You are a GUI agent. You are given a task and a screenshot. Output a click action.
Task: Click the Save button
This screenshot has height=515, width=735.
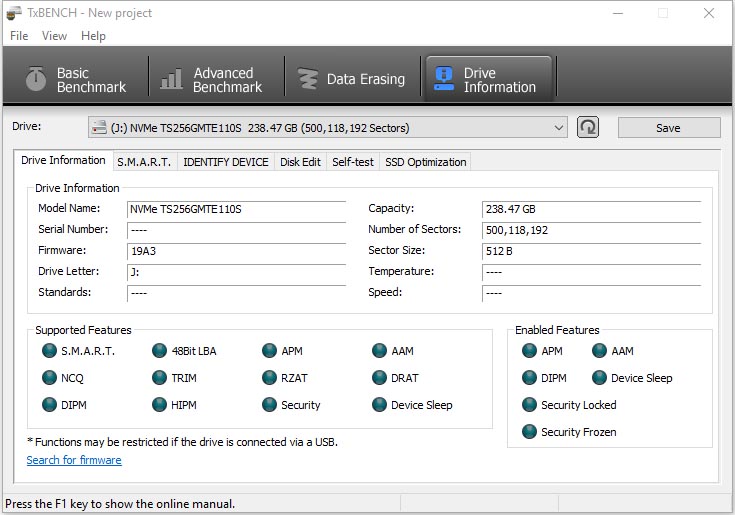[669, 127]
